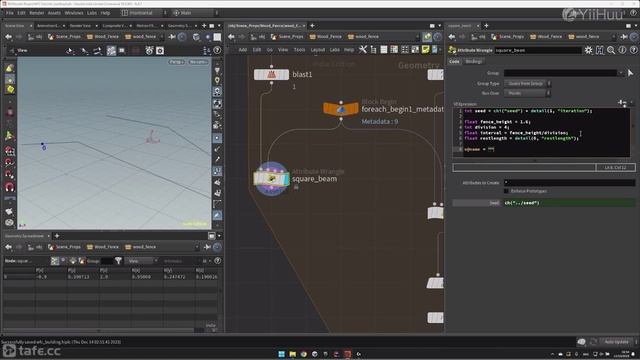Click the Seed parameter field
Viewport: 640px width, 360px height.
pyautogui.click(x=569, y=203)
